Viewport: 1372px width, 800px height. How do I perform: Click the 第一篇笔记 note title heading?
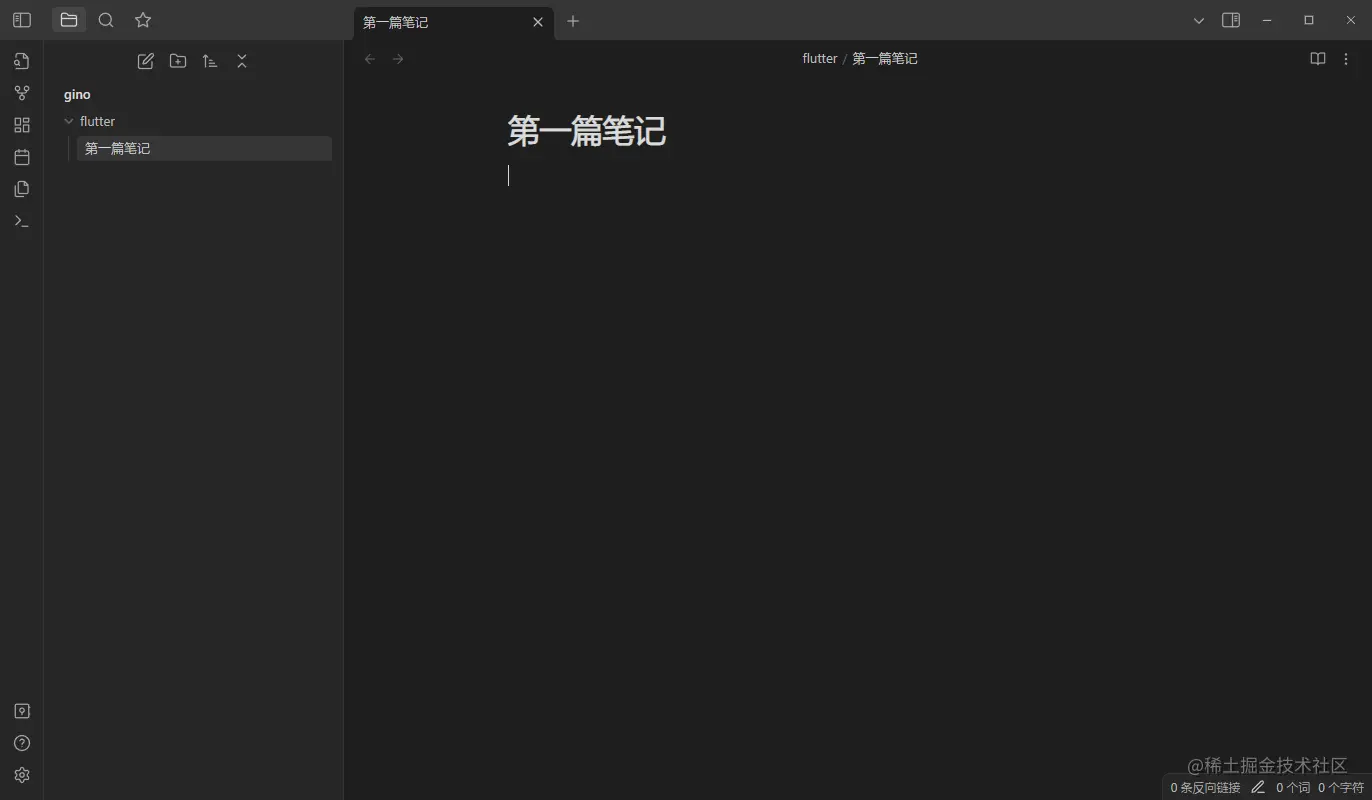pos(587,131)
